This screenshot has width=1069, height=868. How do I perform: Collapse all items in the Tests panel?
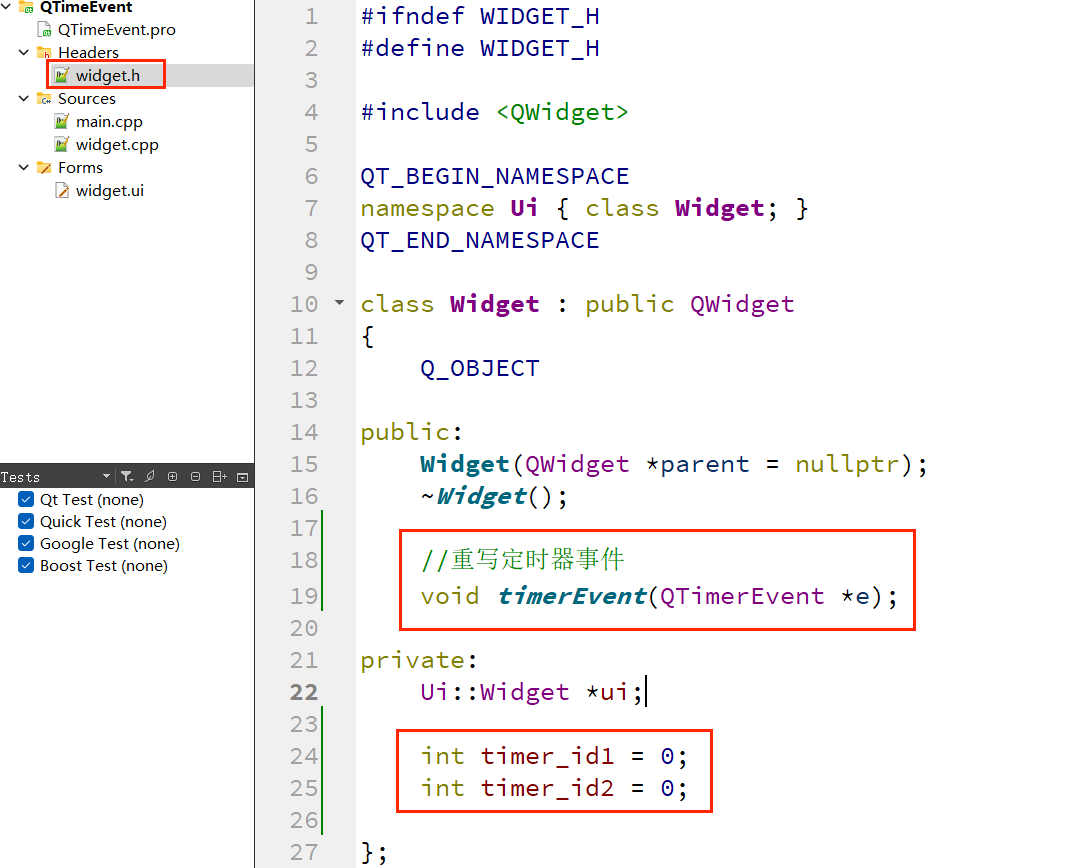[196, 477]
